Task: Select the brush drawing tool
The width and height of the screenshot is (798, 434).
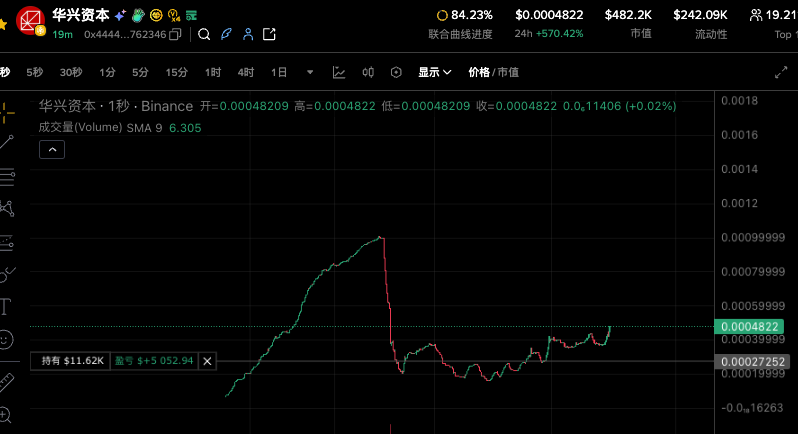Action: coord(7,275)
